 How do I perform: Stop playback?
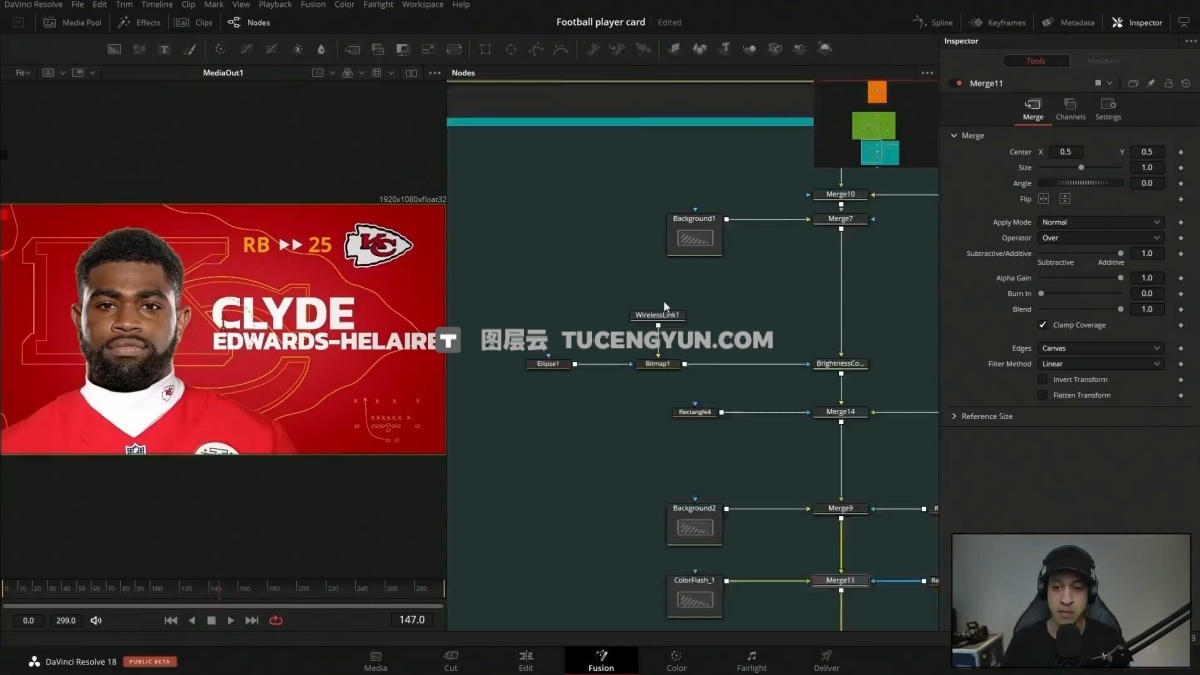(211, 620)
